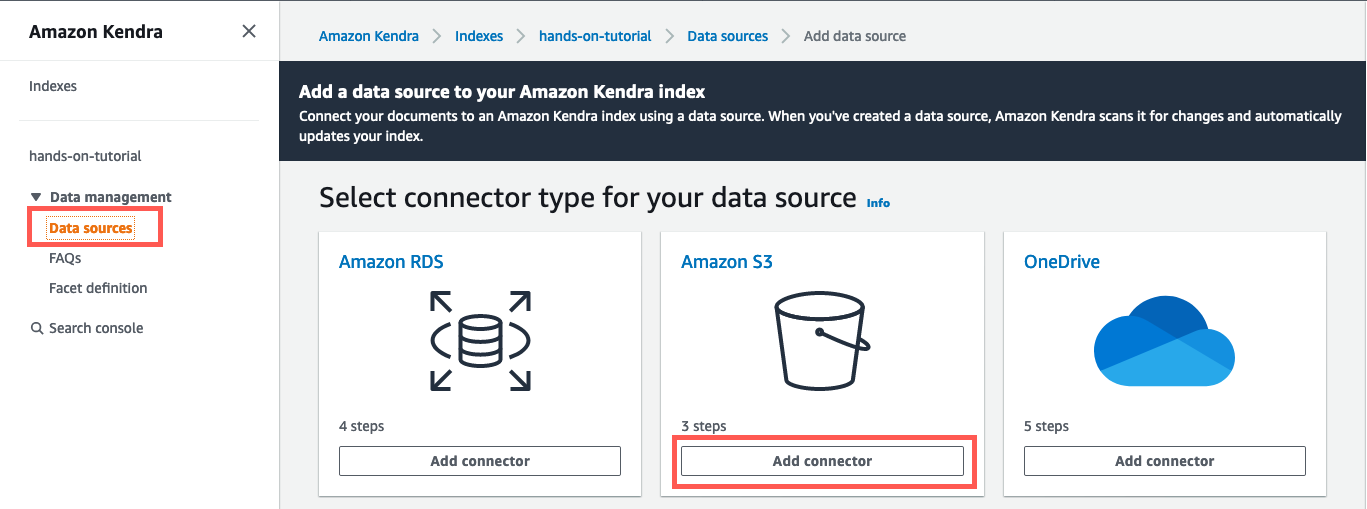Navigate to Indexes breadcrumb
The height and width of the screenshot is (509, 1367).
point(479,36)
